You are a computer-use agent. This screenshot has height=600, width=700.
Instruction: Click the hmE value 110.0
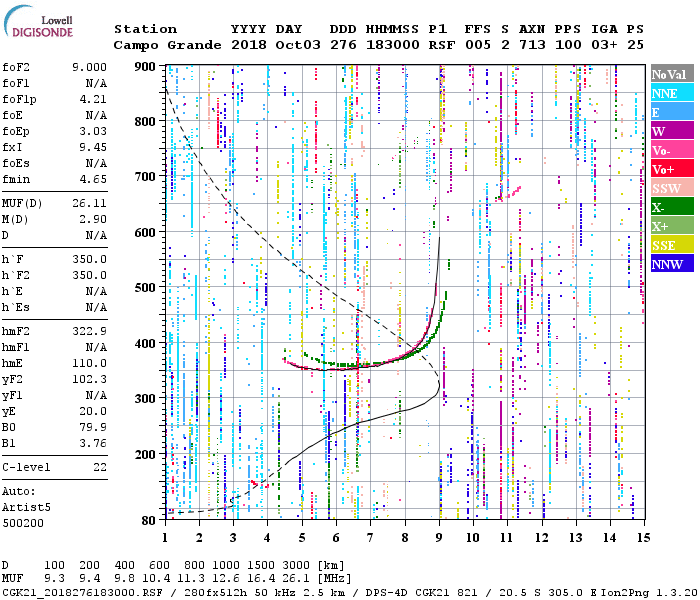pyautogui.click(x=89, y=363)
